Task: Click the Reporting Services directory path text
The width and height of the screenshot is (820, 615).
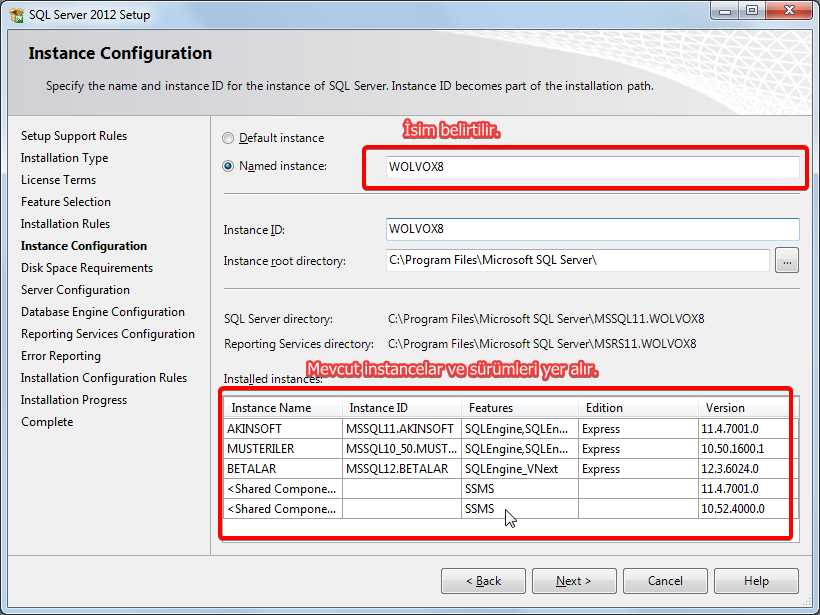Action: (x=542, y=344)
